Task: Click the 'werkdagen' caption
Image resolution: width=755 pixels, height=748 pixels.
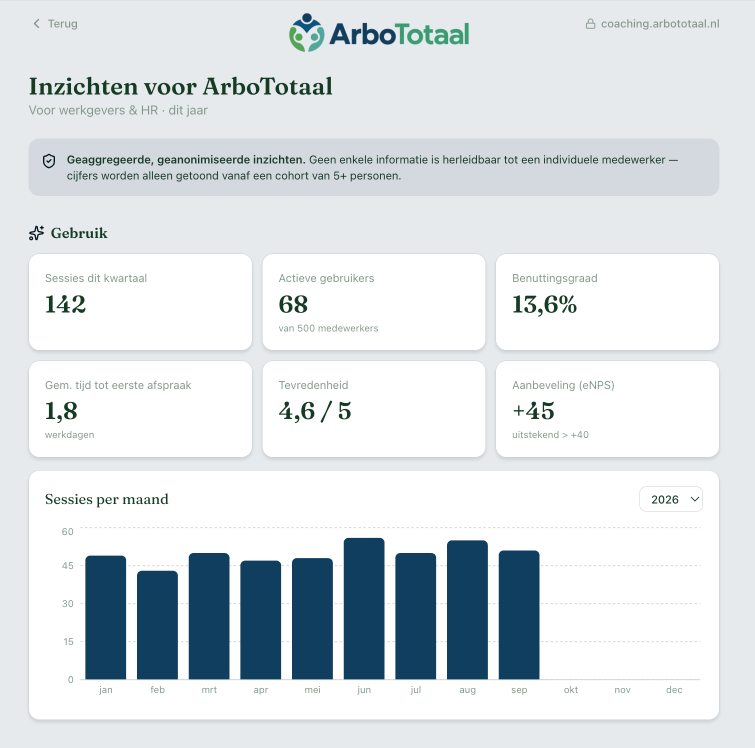Action: [70, 434]
